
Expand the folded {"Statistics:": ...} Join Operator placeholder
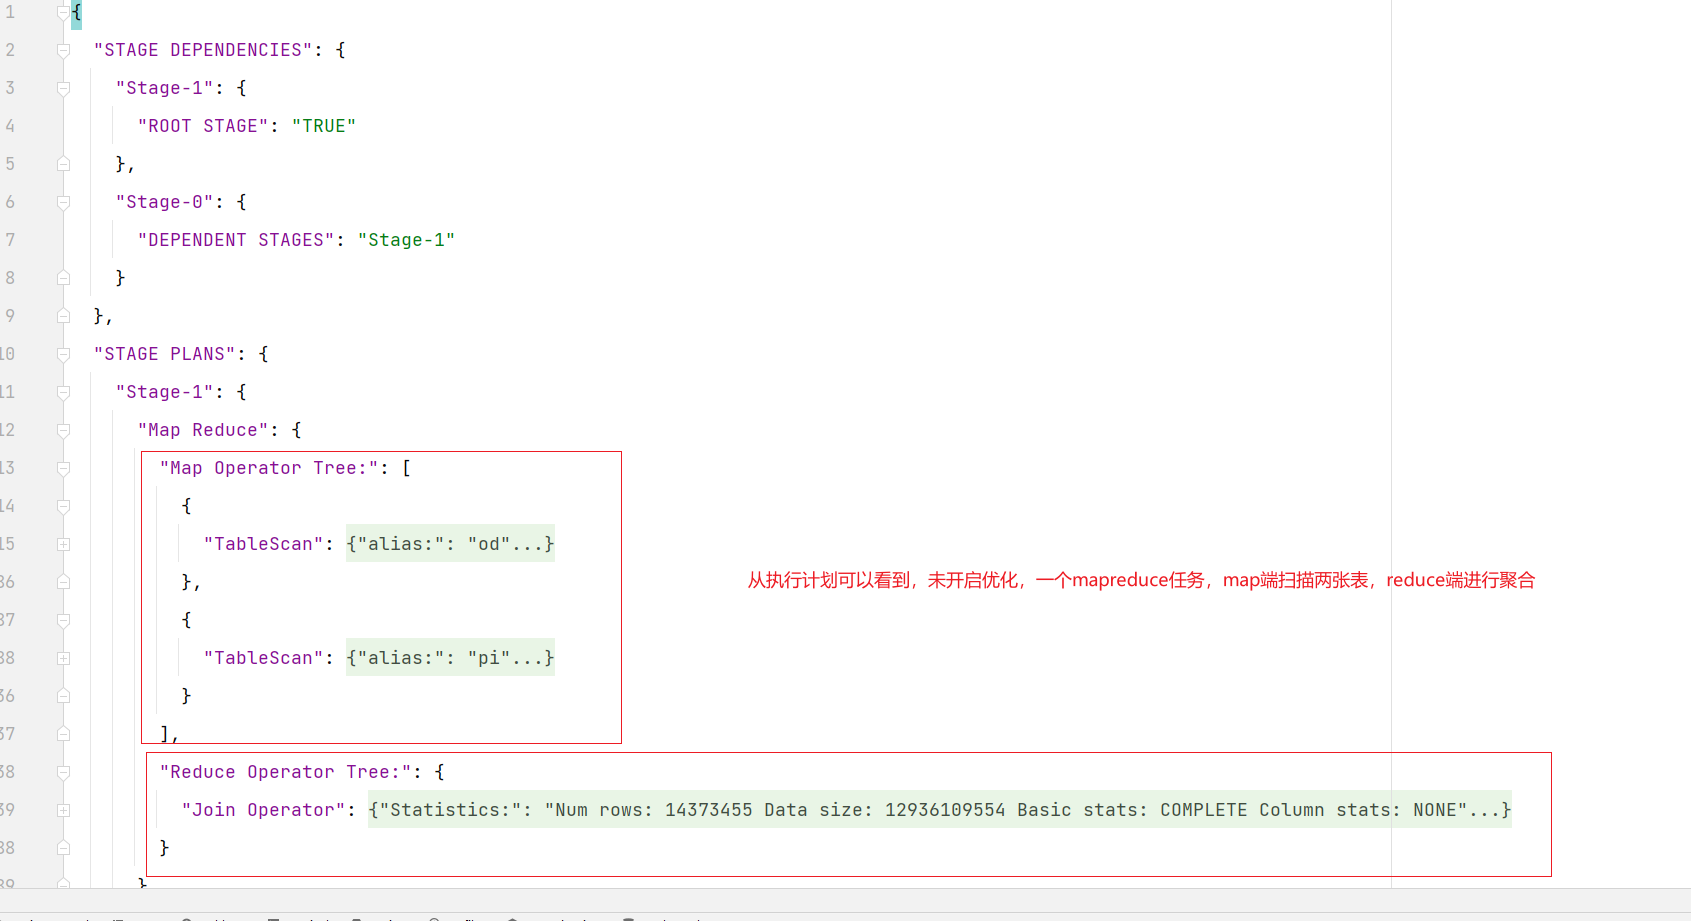click(x=940, y=810)
